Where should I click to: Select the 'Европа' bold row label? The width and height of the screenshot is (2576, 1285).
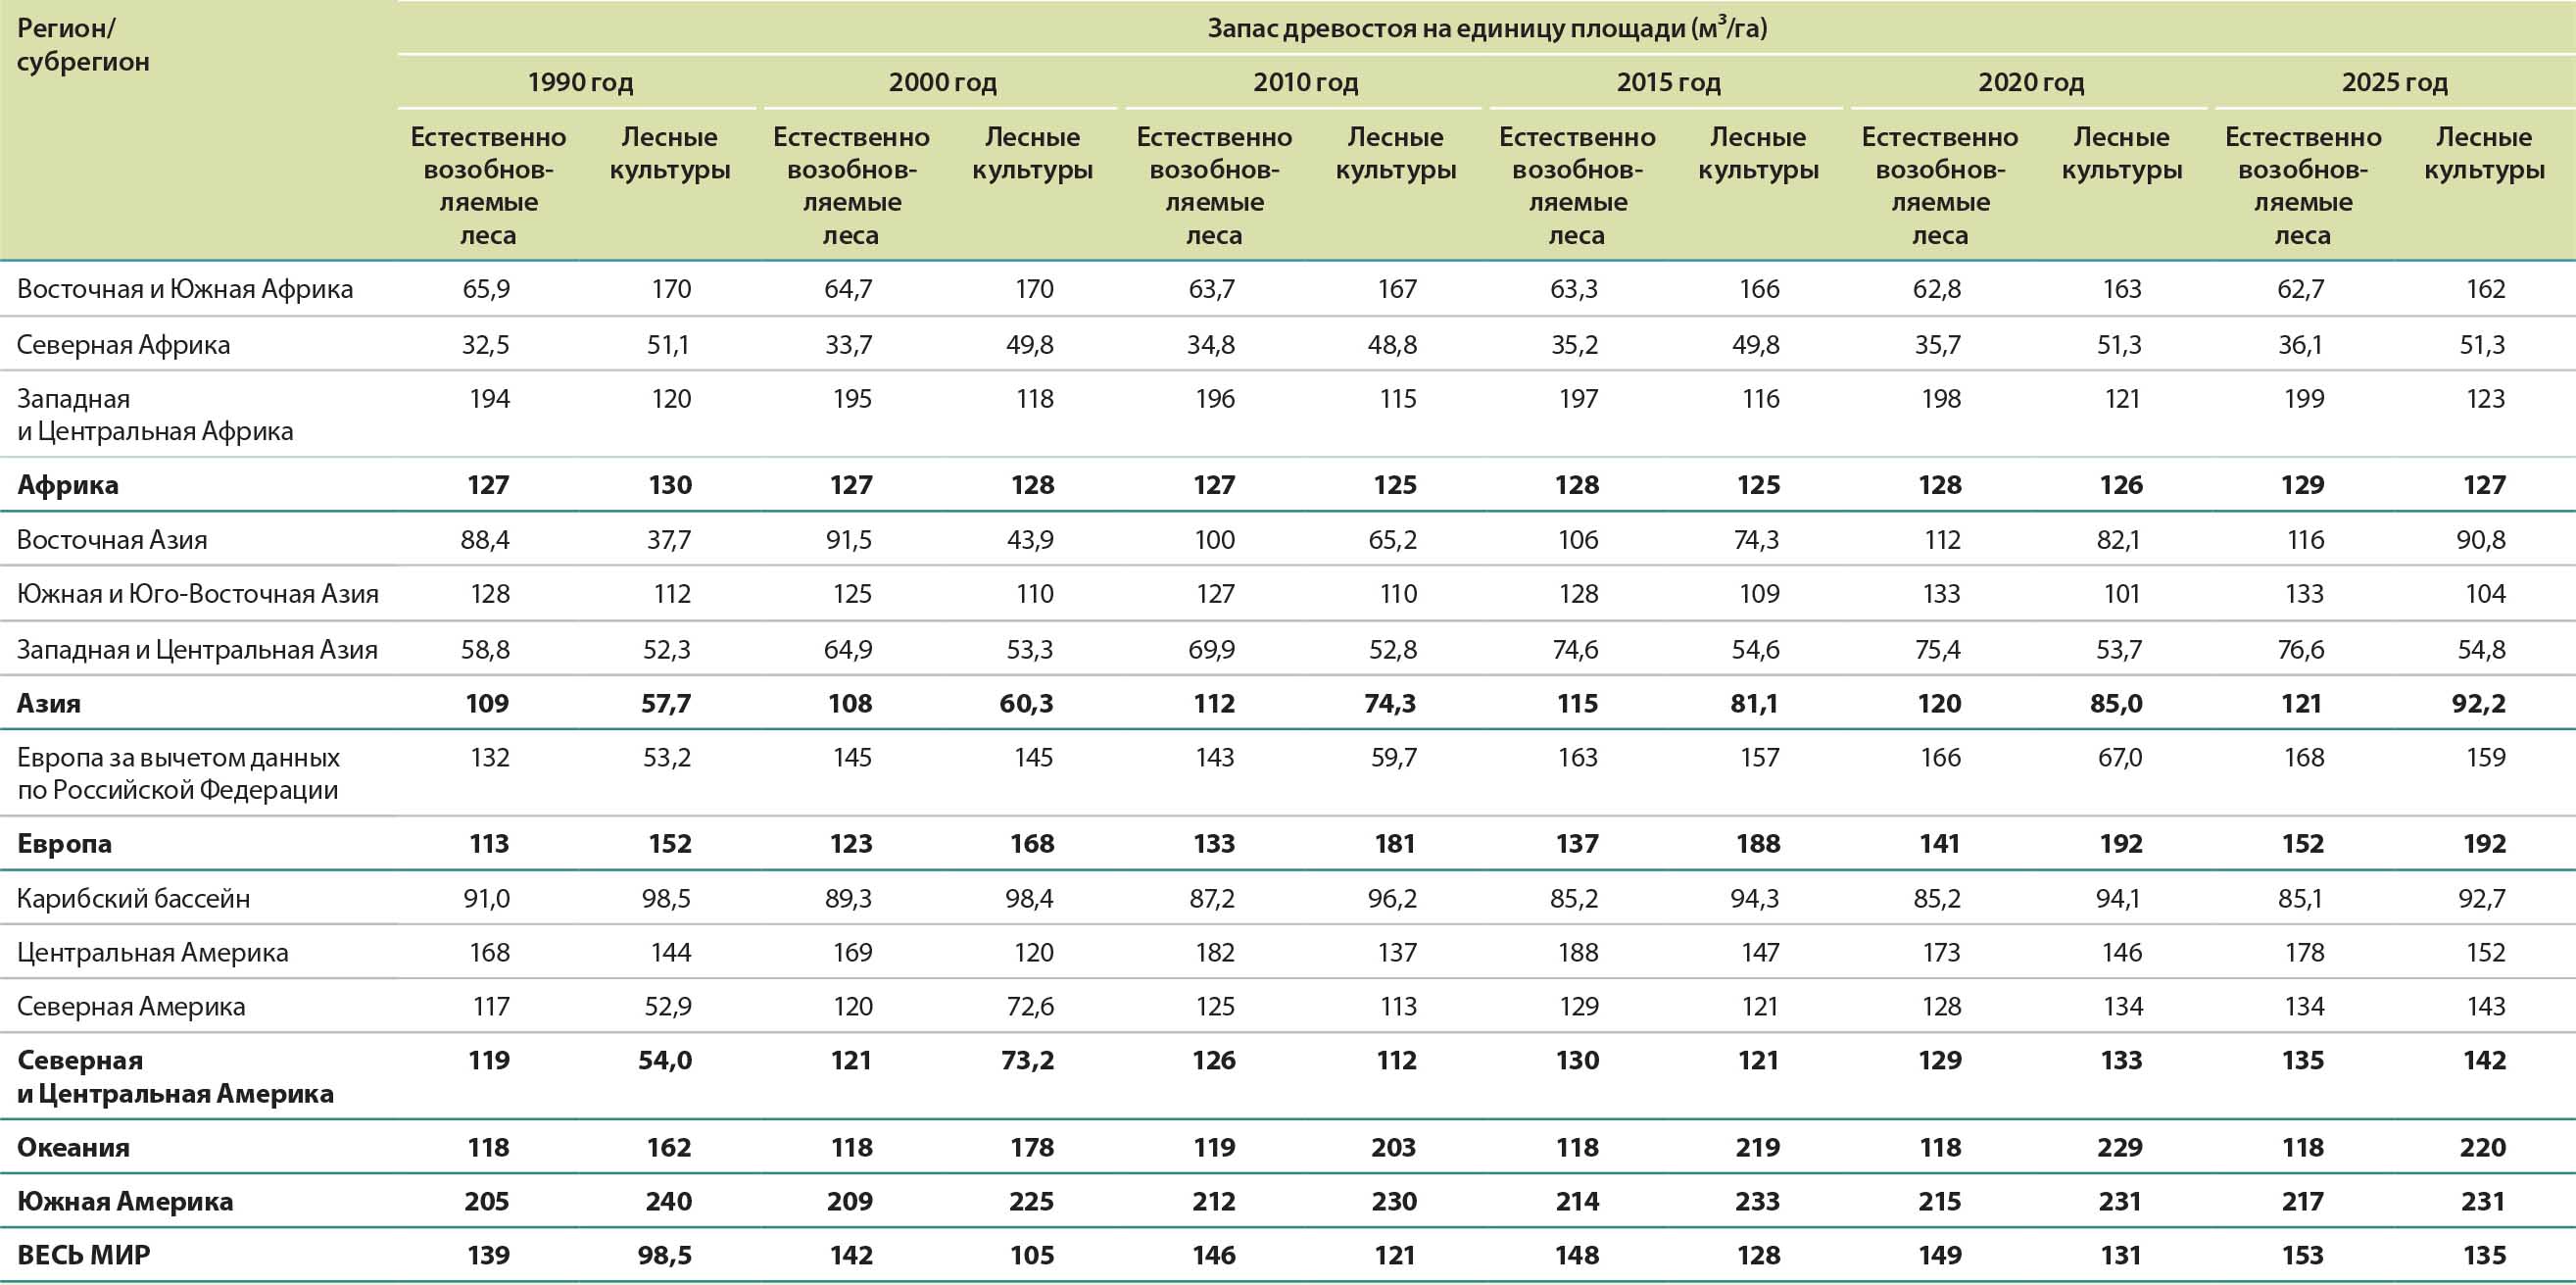(x=64, y=843)
